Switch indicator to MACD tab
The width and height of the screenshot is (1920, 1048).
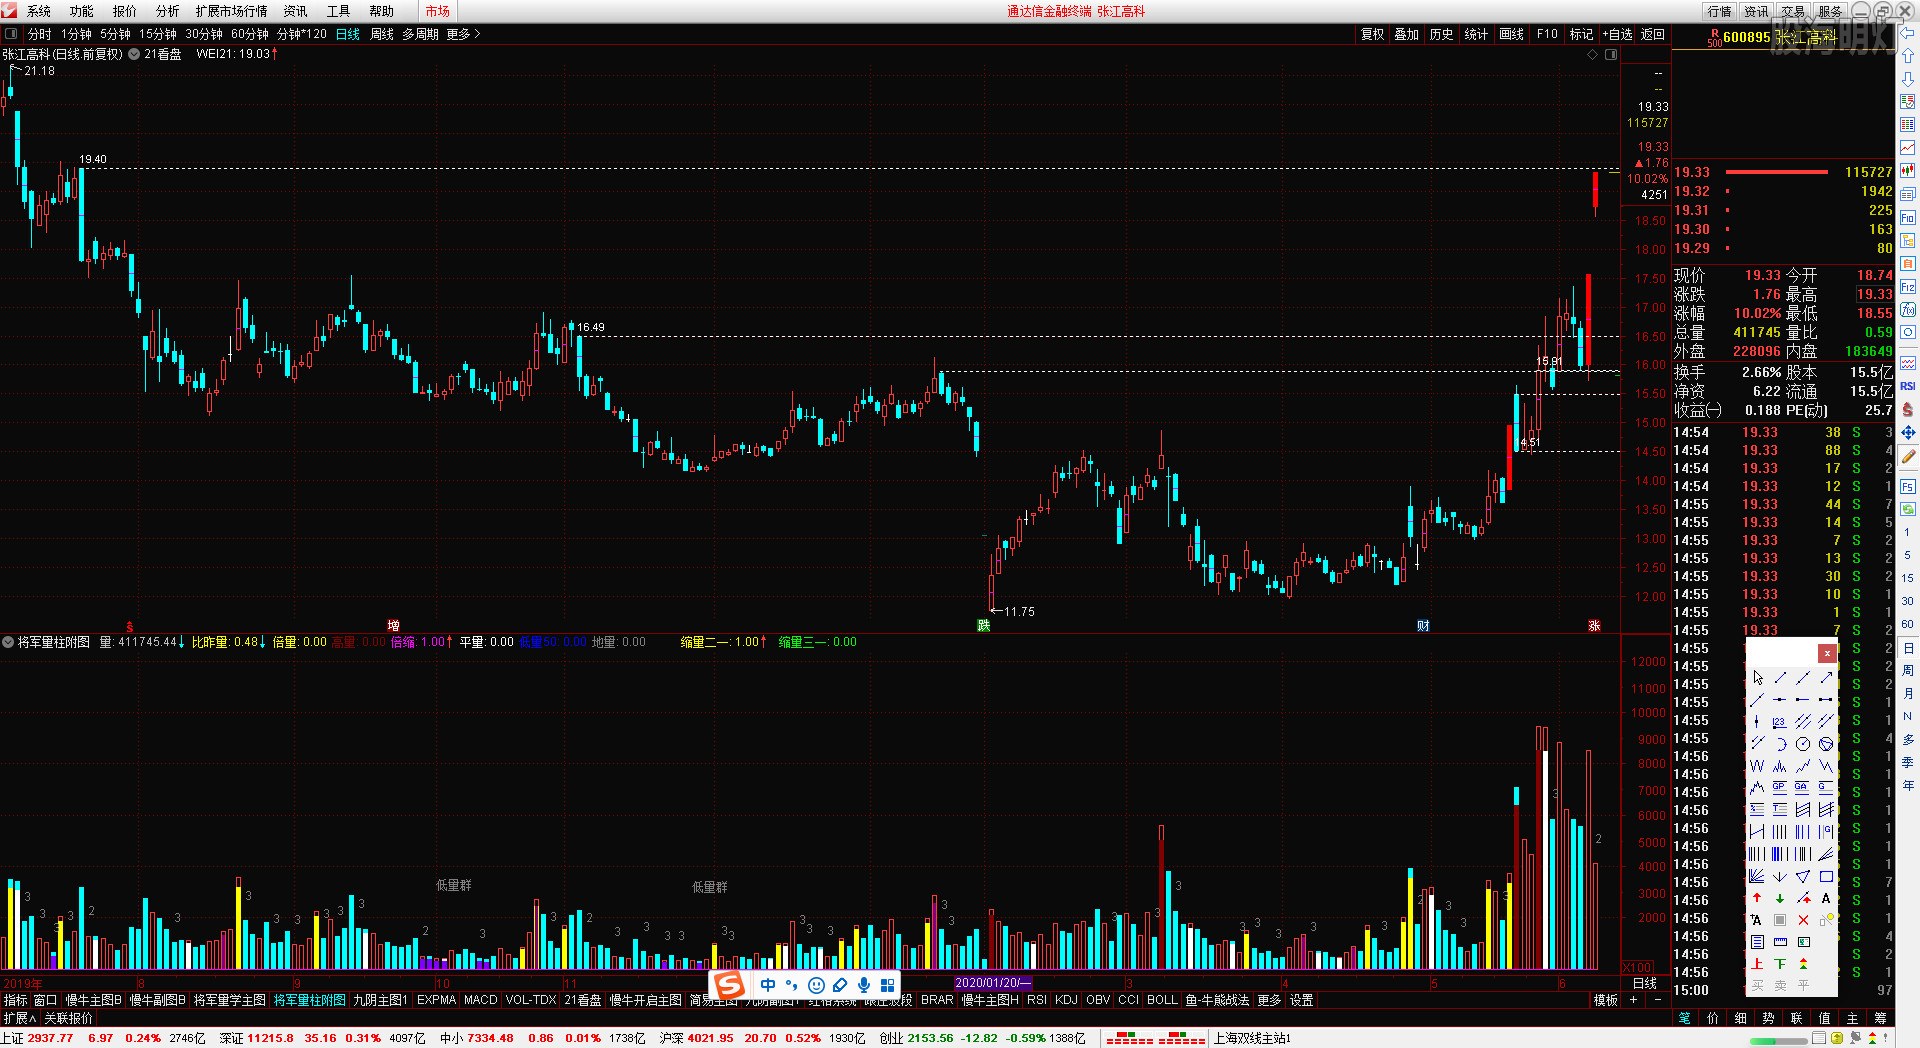click(x=480, y=1000)
